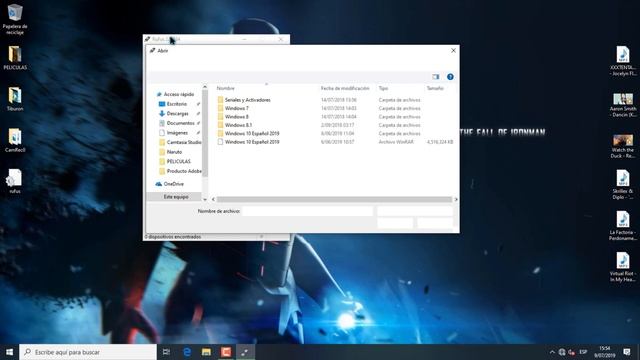Select the PELICULAS desktop icon
The image size is (640, 360).
tap(15, 58)
